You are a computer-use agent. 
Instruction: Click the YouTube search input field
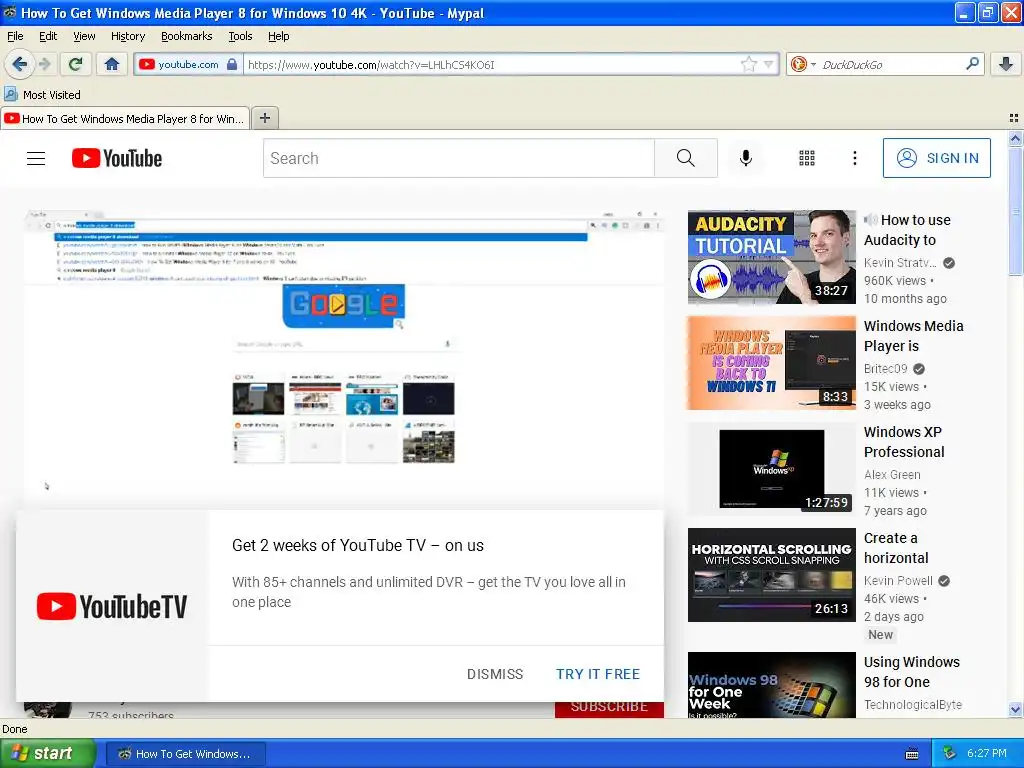coord(459,158)
